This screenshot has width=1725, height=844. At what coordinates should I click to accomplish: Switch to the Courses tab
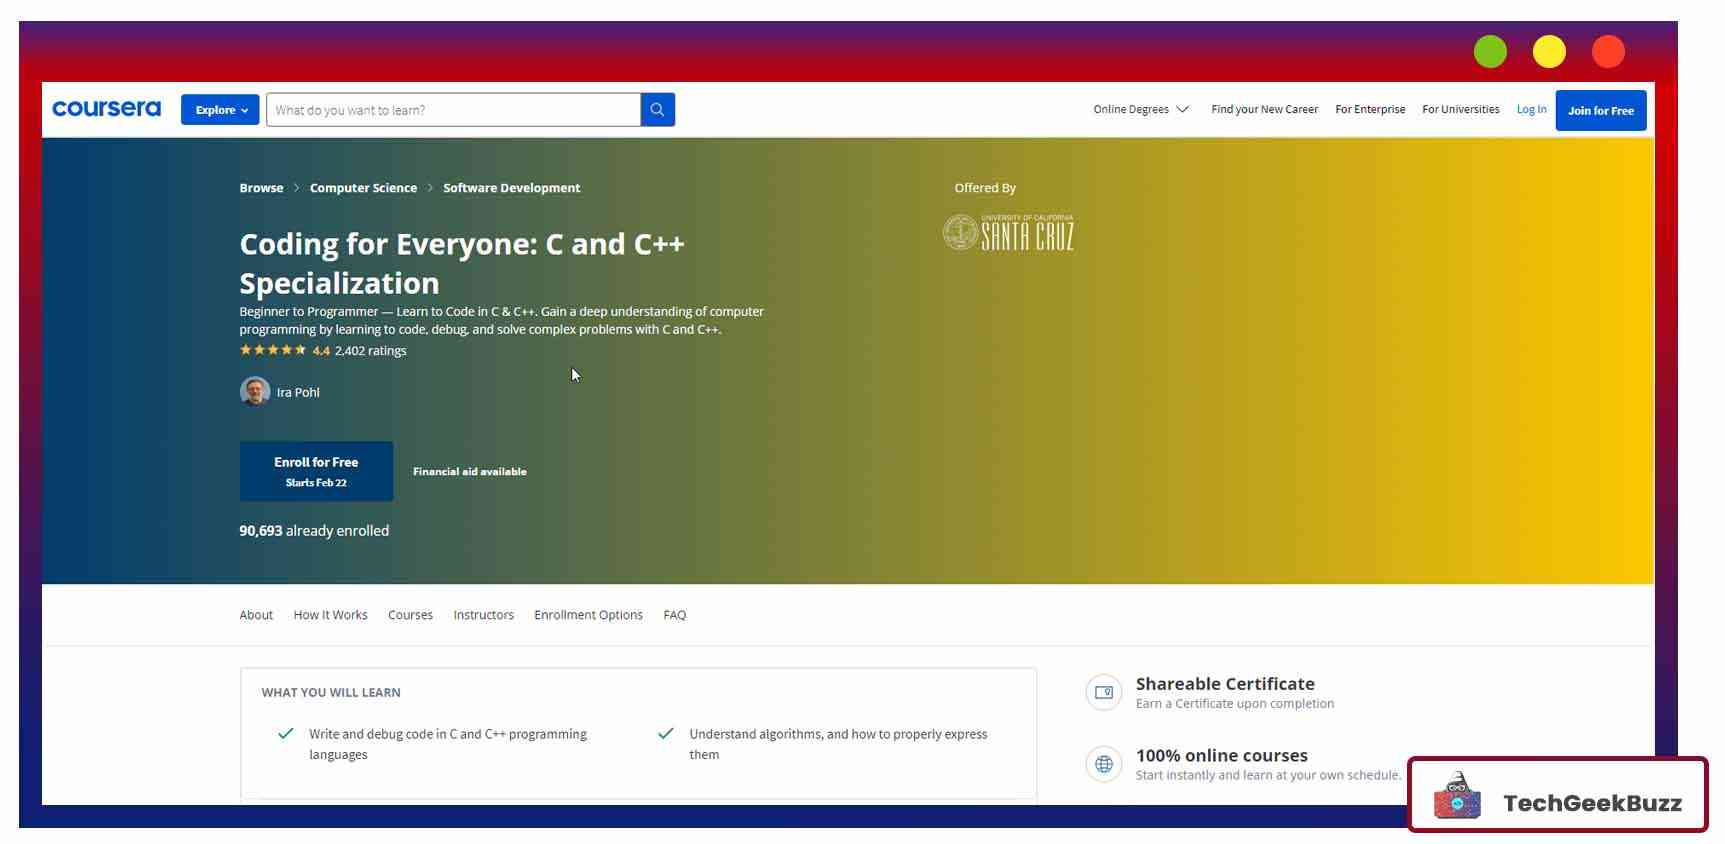point(410,615)
